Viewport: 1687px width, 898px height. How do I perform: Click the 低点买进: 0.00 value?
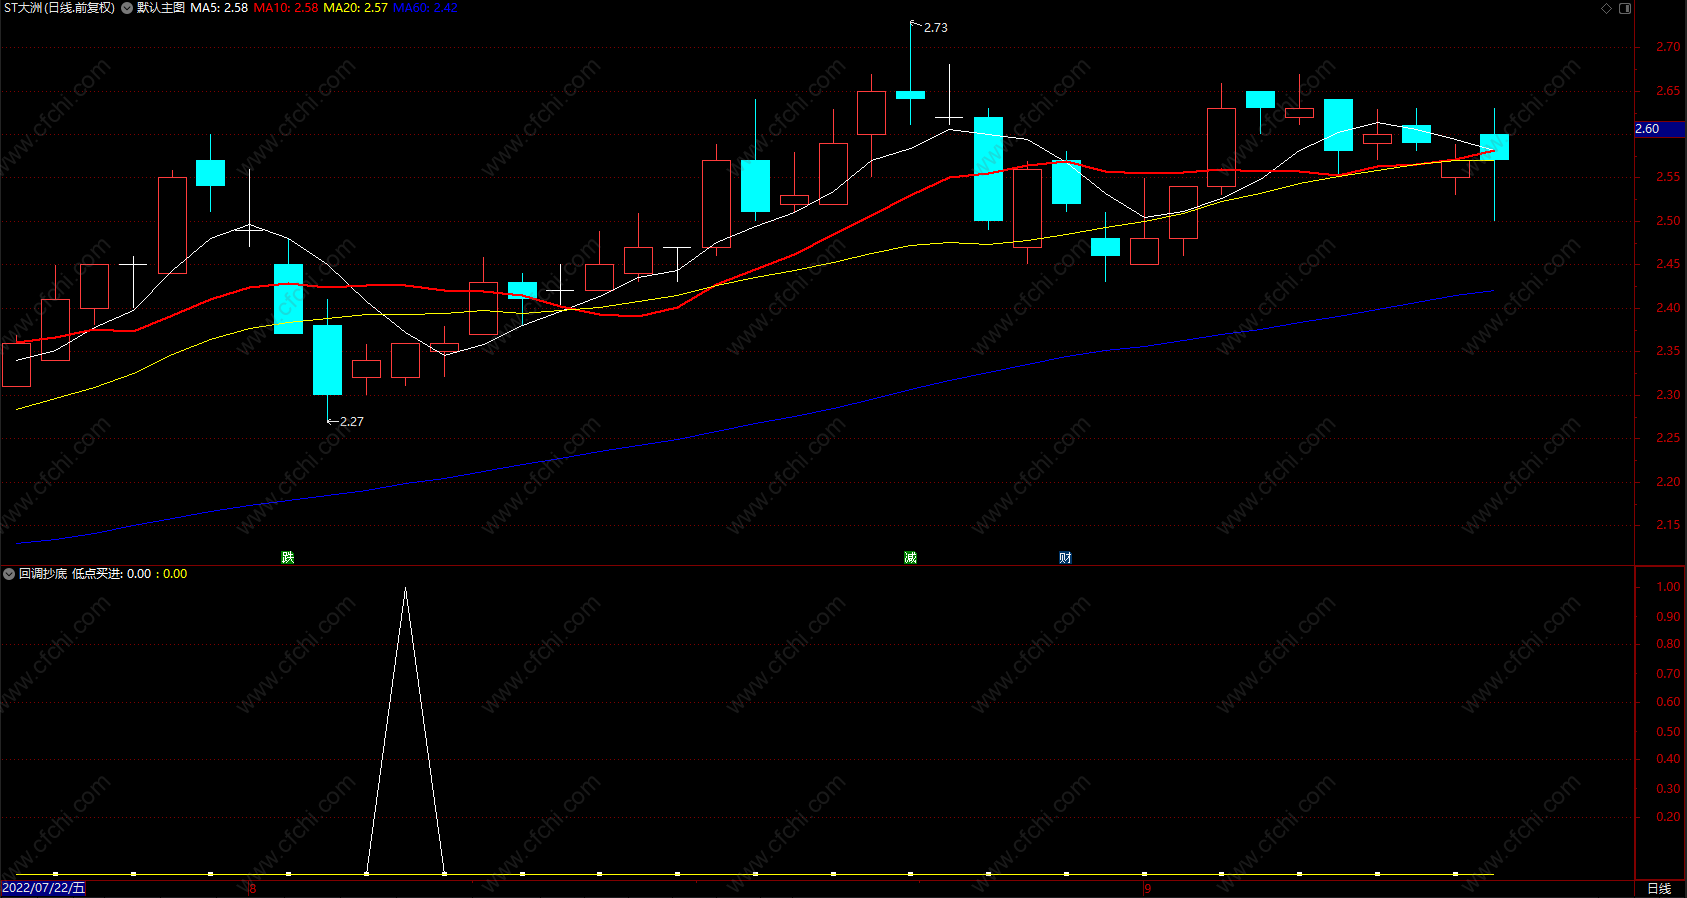[x=111, y=574]
